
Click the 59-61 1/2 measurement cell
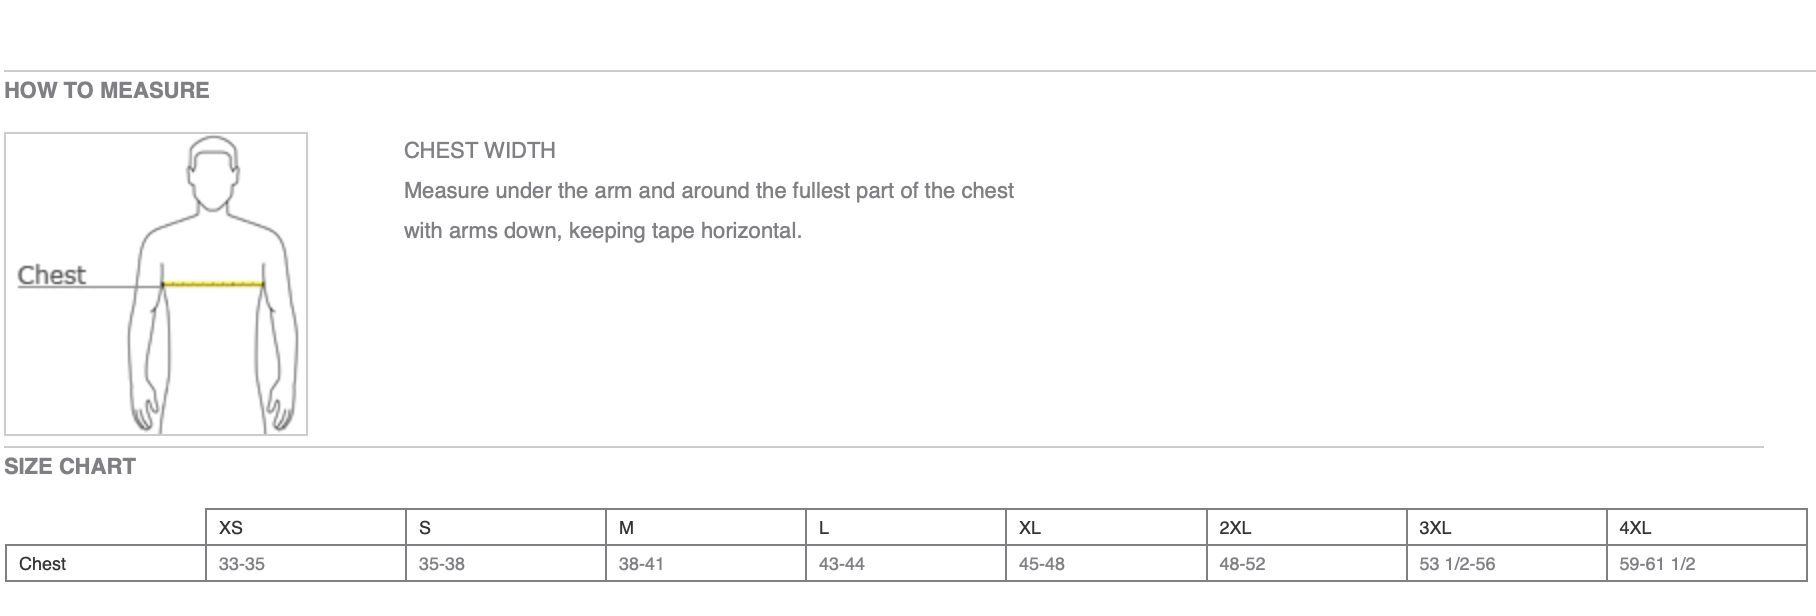[x=1657, y=564]
